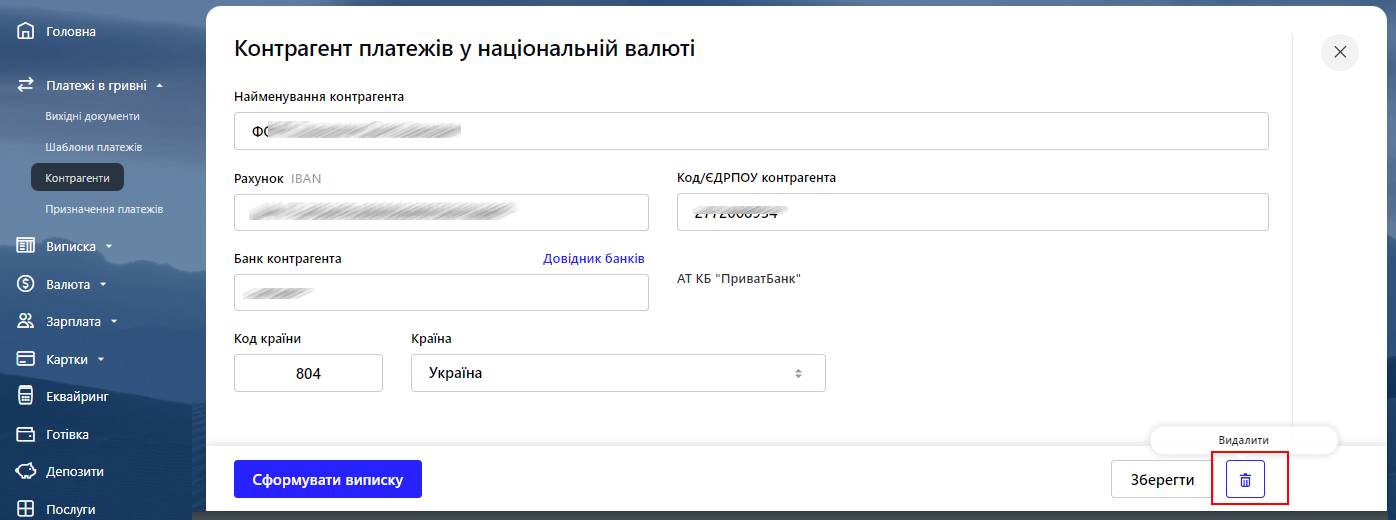Open the Довідник банків link
Screen dimensions: 1396x520
click(594, 258)
